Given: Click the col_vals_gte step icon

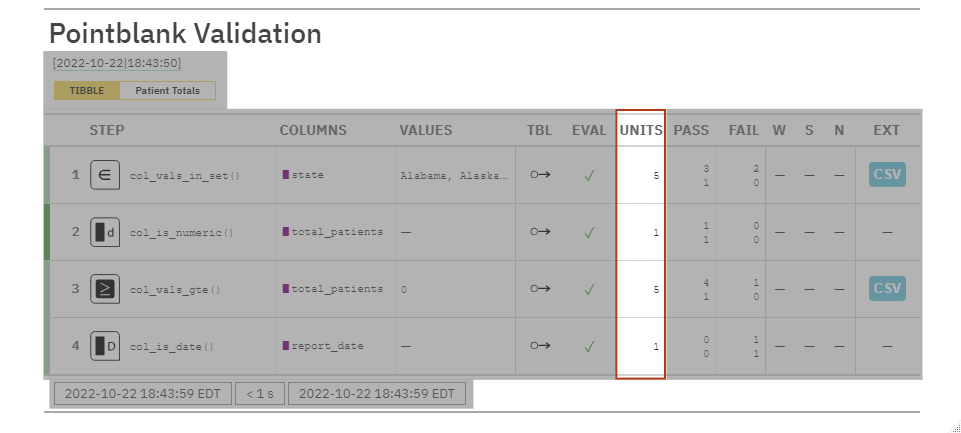Looking at the screenshot, I should (105, 290).
